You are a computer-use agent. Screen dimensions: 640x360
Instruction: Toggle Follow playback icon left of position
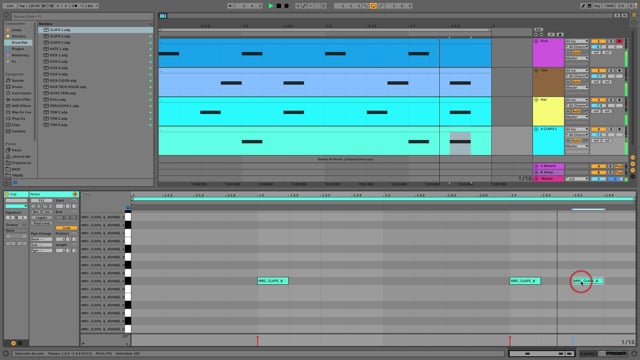(x=231, y=6)
